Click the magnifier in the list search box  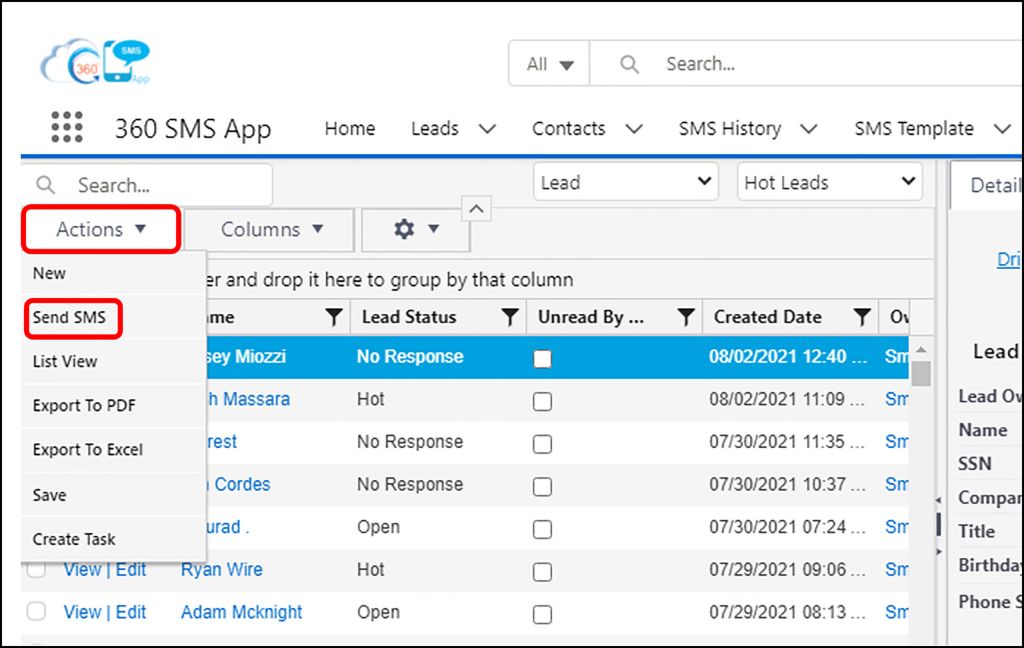46,185
